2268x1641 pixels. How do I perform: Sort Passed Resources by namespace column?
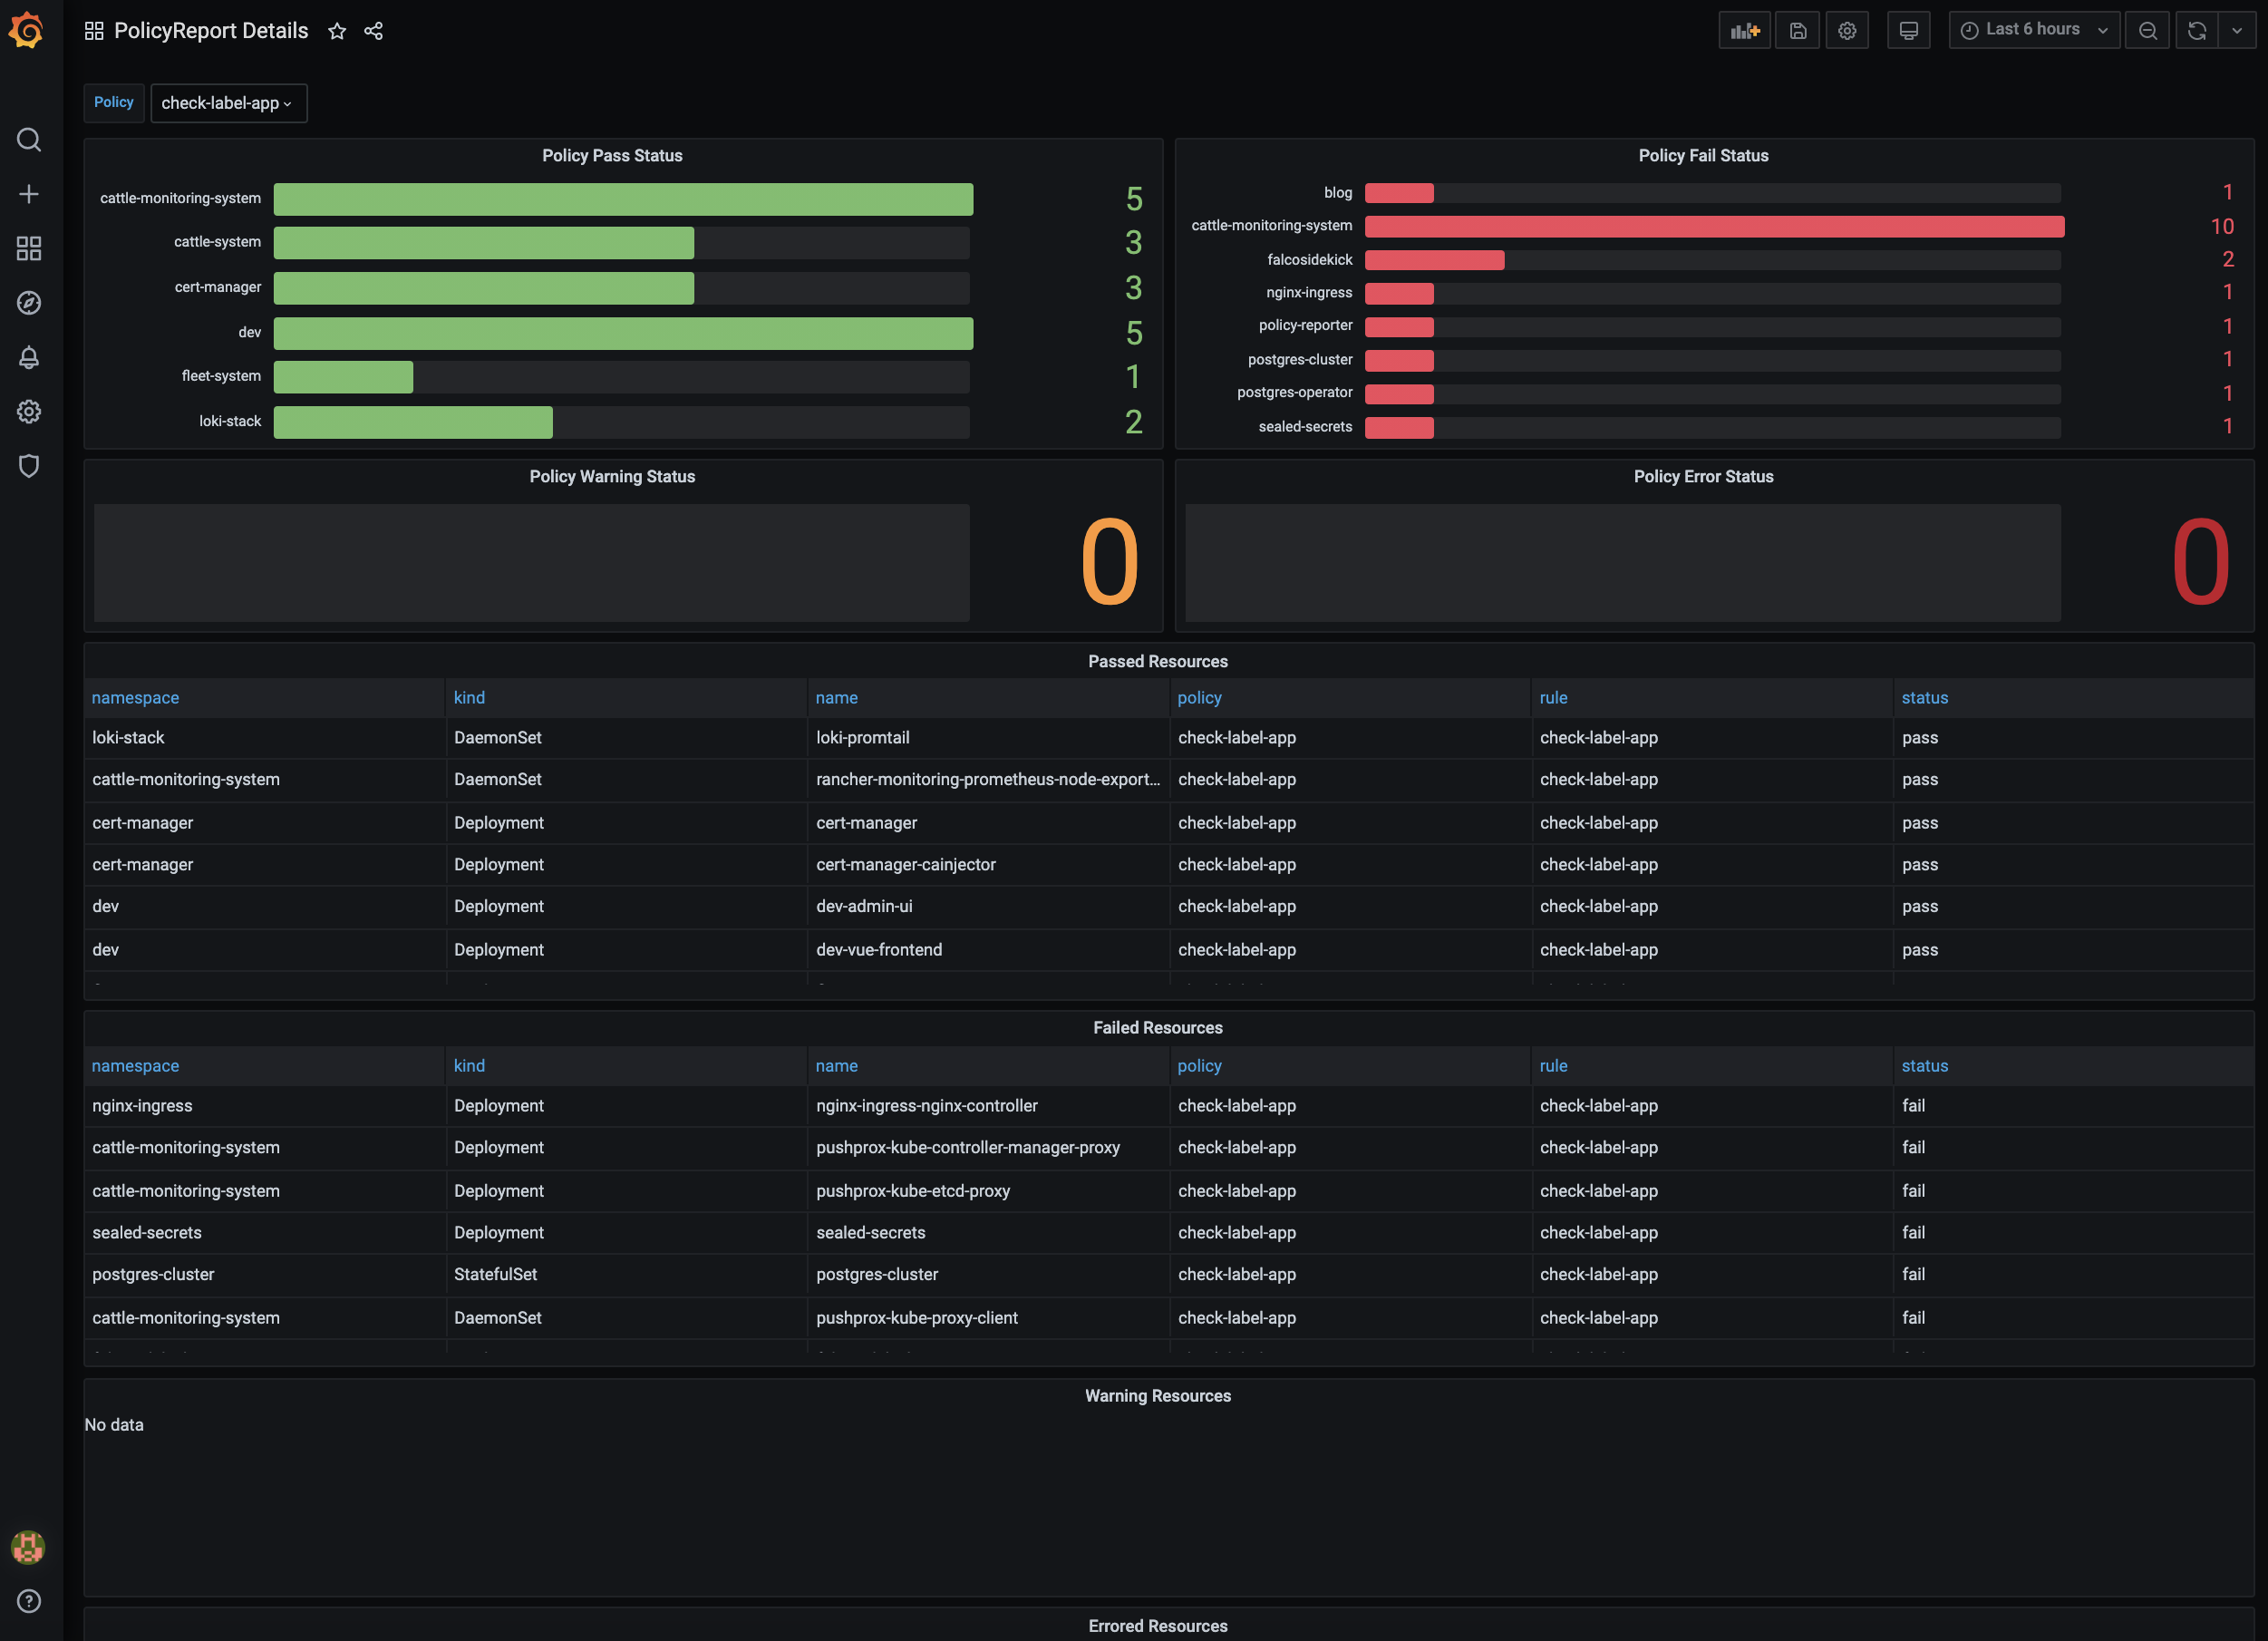pos(135,697)
